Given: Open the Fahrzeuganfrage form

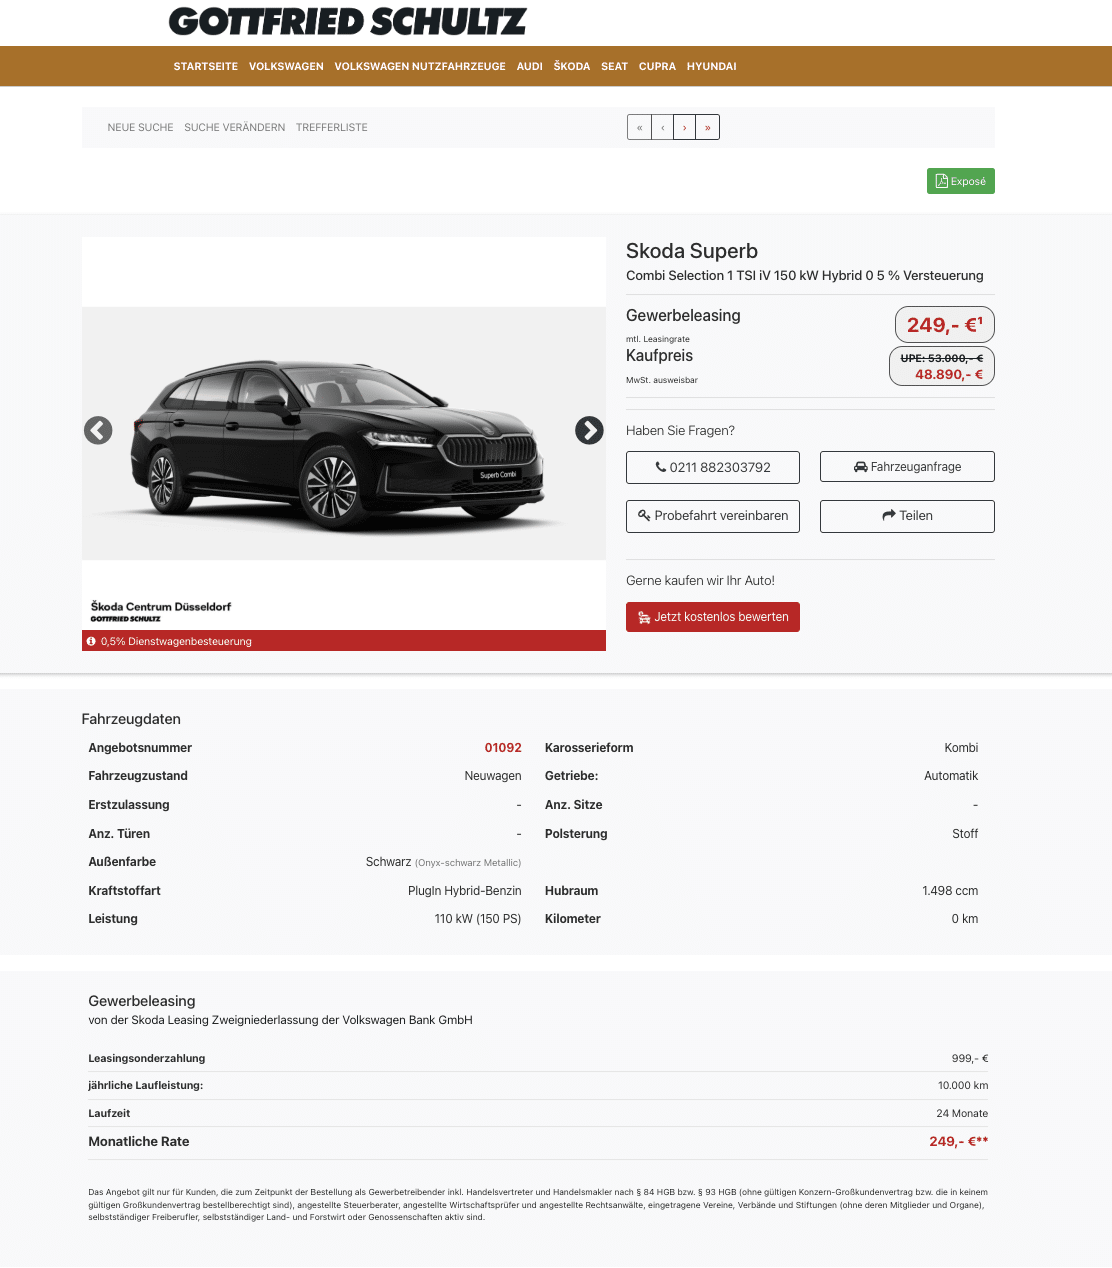Looking at the screenshot, I should [x=907, y=467].
